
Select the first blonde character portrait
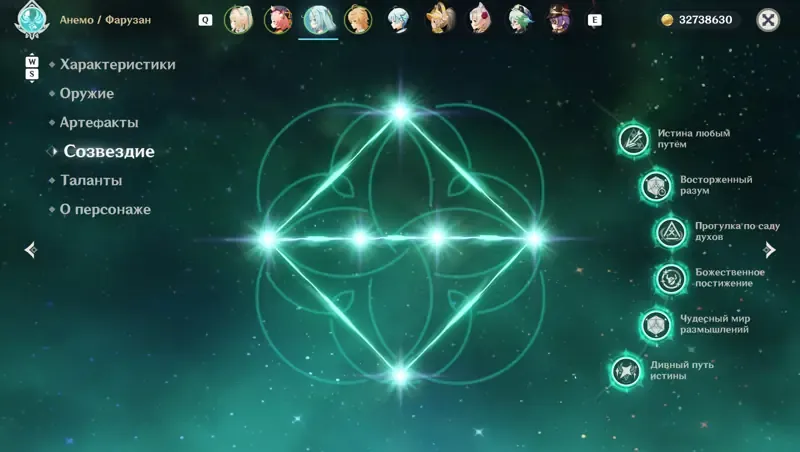(238, 20)
